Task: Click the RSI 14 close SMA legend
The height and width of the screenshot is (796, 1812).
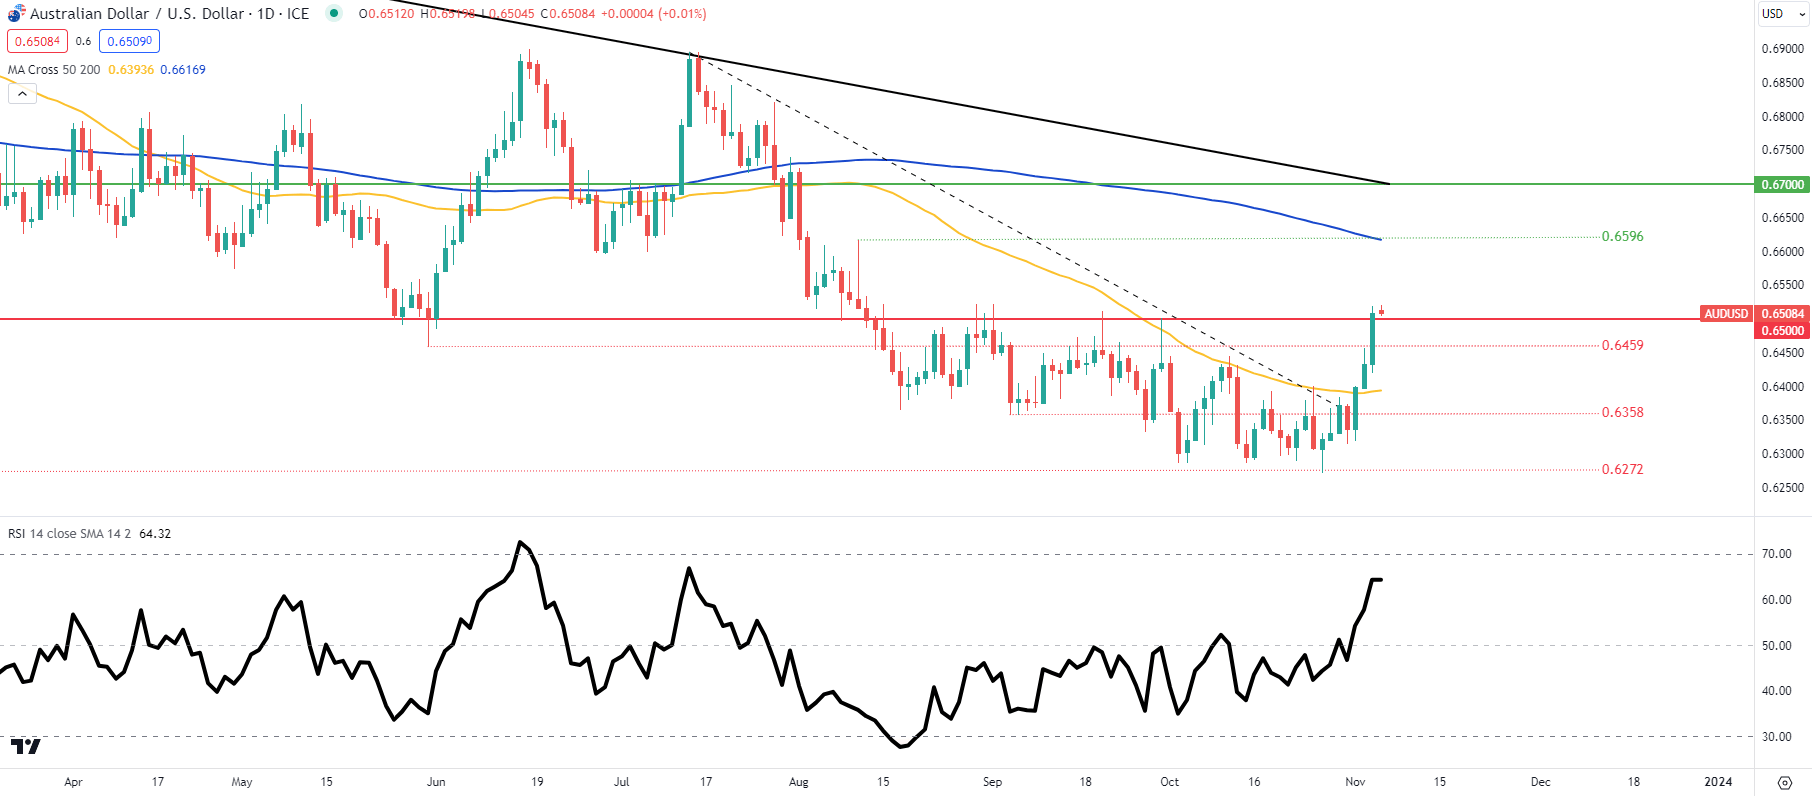Action: pyautogui.click(x=70, y=534)
